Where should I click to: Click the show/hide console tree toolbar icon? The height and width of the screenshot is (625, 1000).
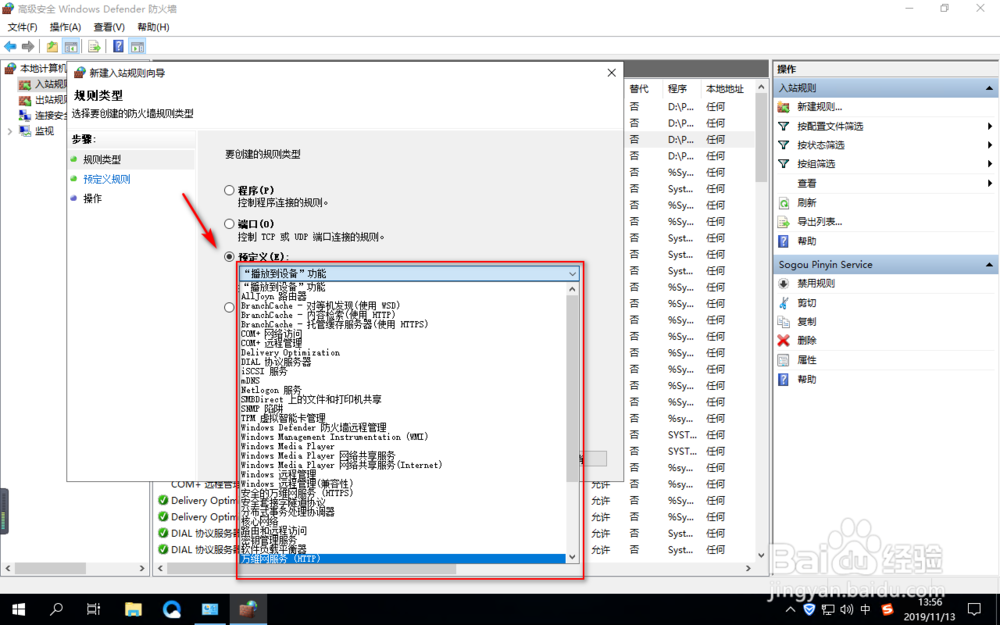pyautogui.click(x=71, y=47)
